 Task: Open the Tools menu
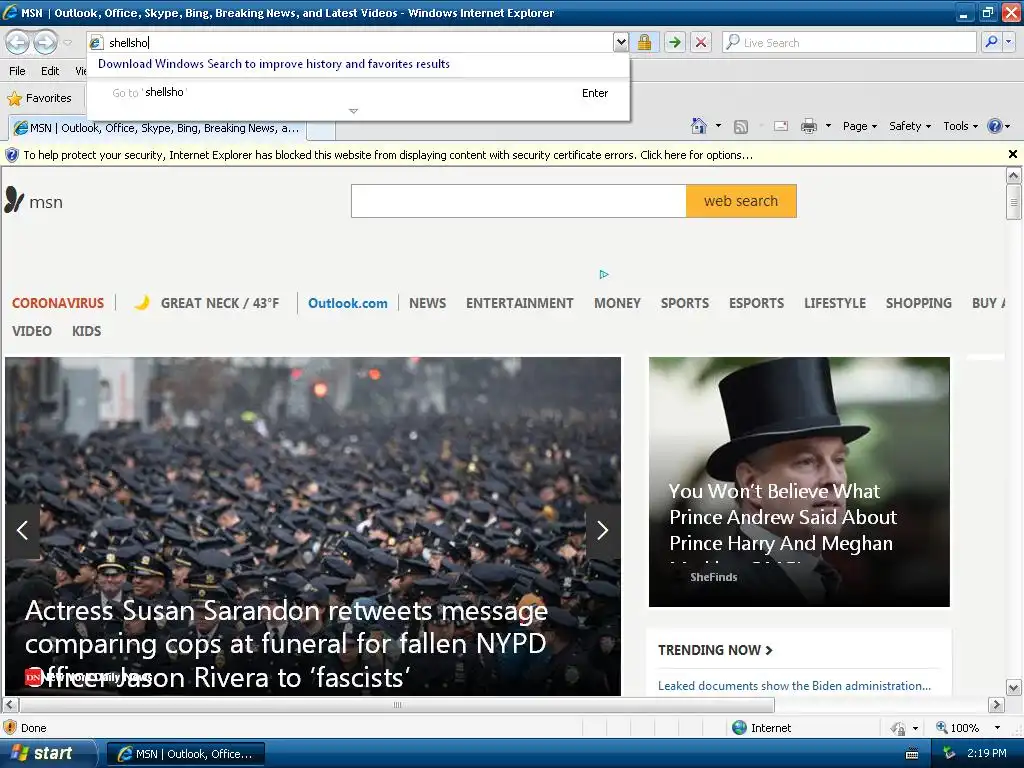pyautogui.click(x=960, y=126)
